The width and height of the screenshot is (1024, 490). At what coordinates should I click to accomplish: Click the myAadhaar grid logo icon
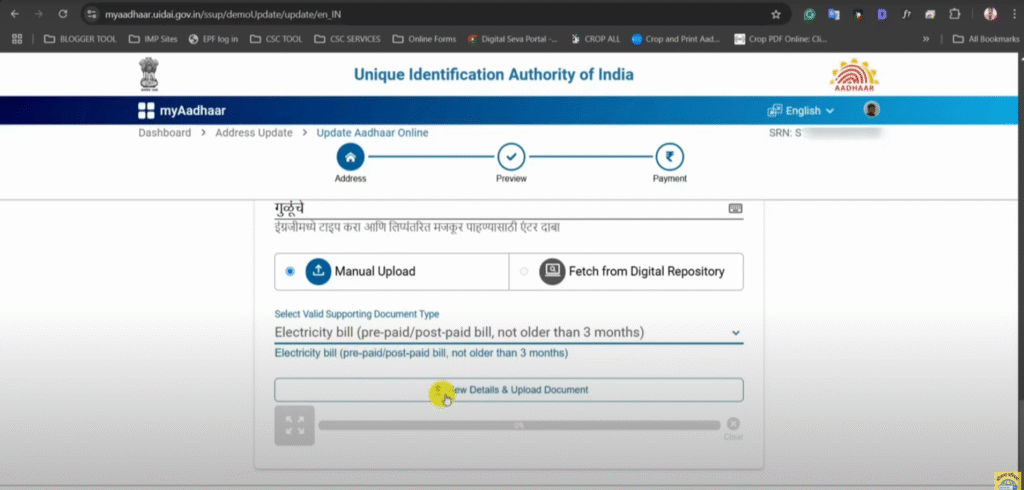click(146, 111)
